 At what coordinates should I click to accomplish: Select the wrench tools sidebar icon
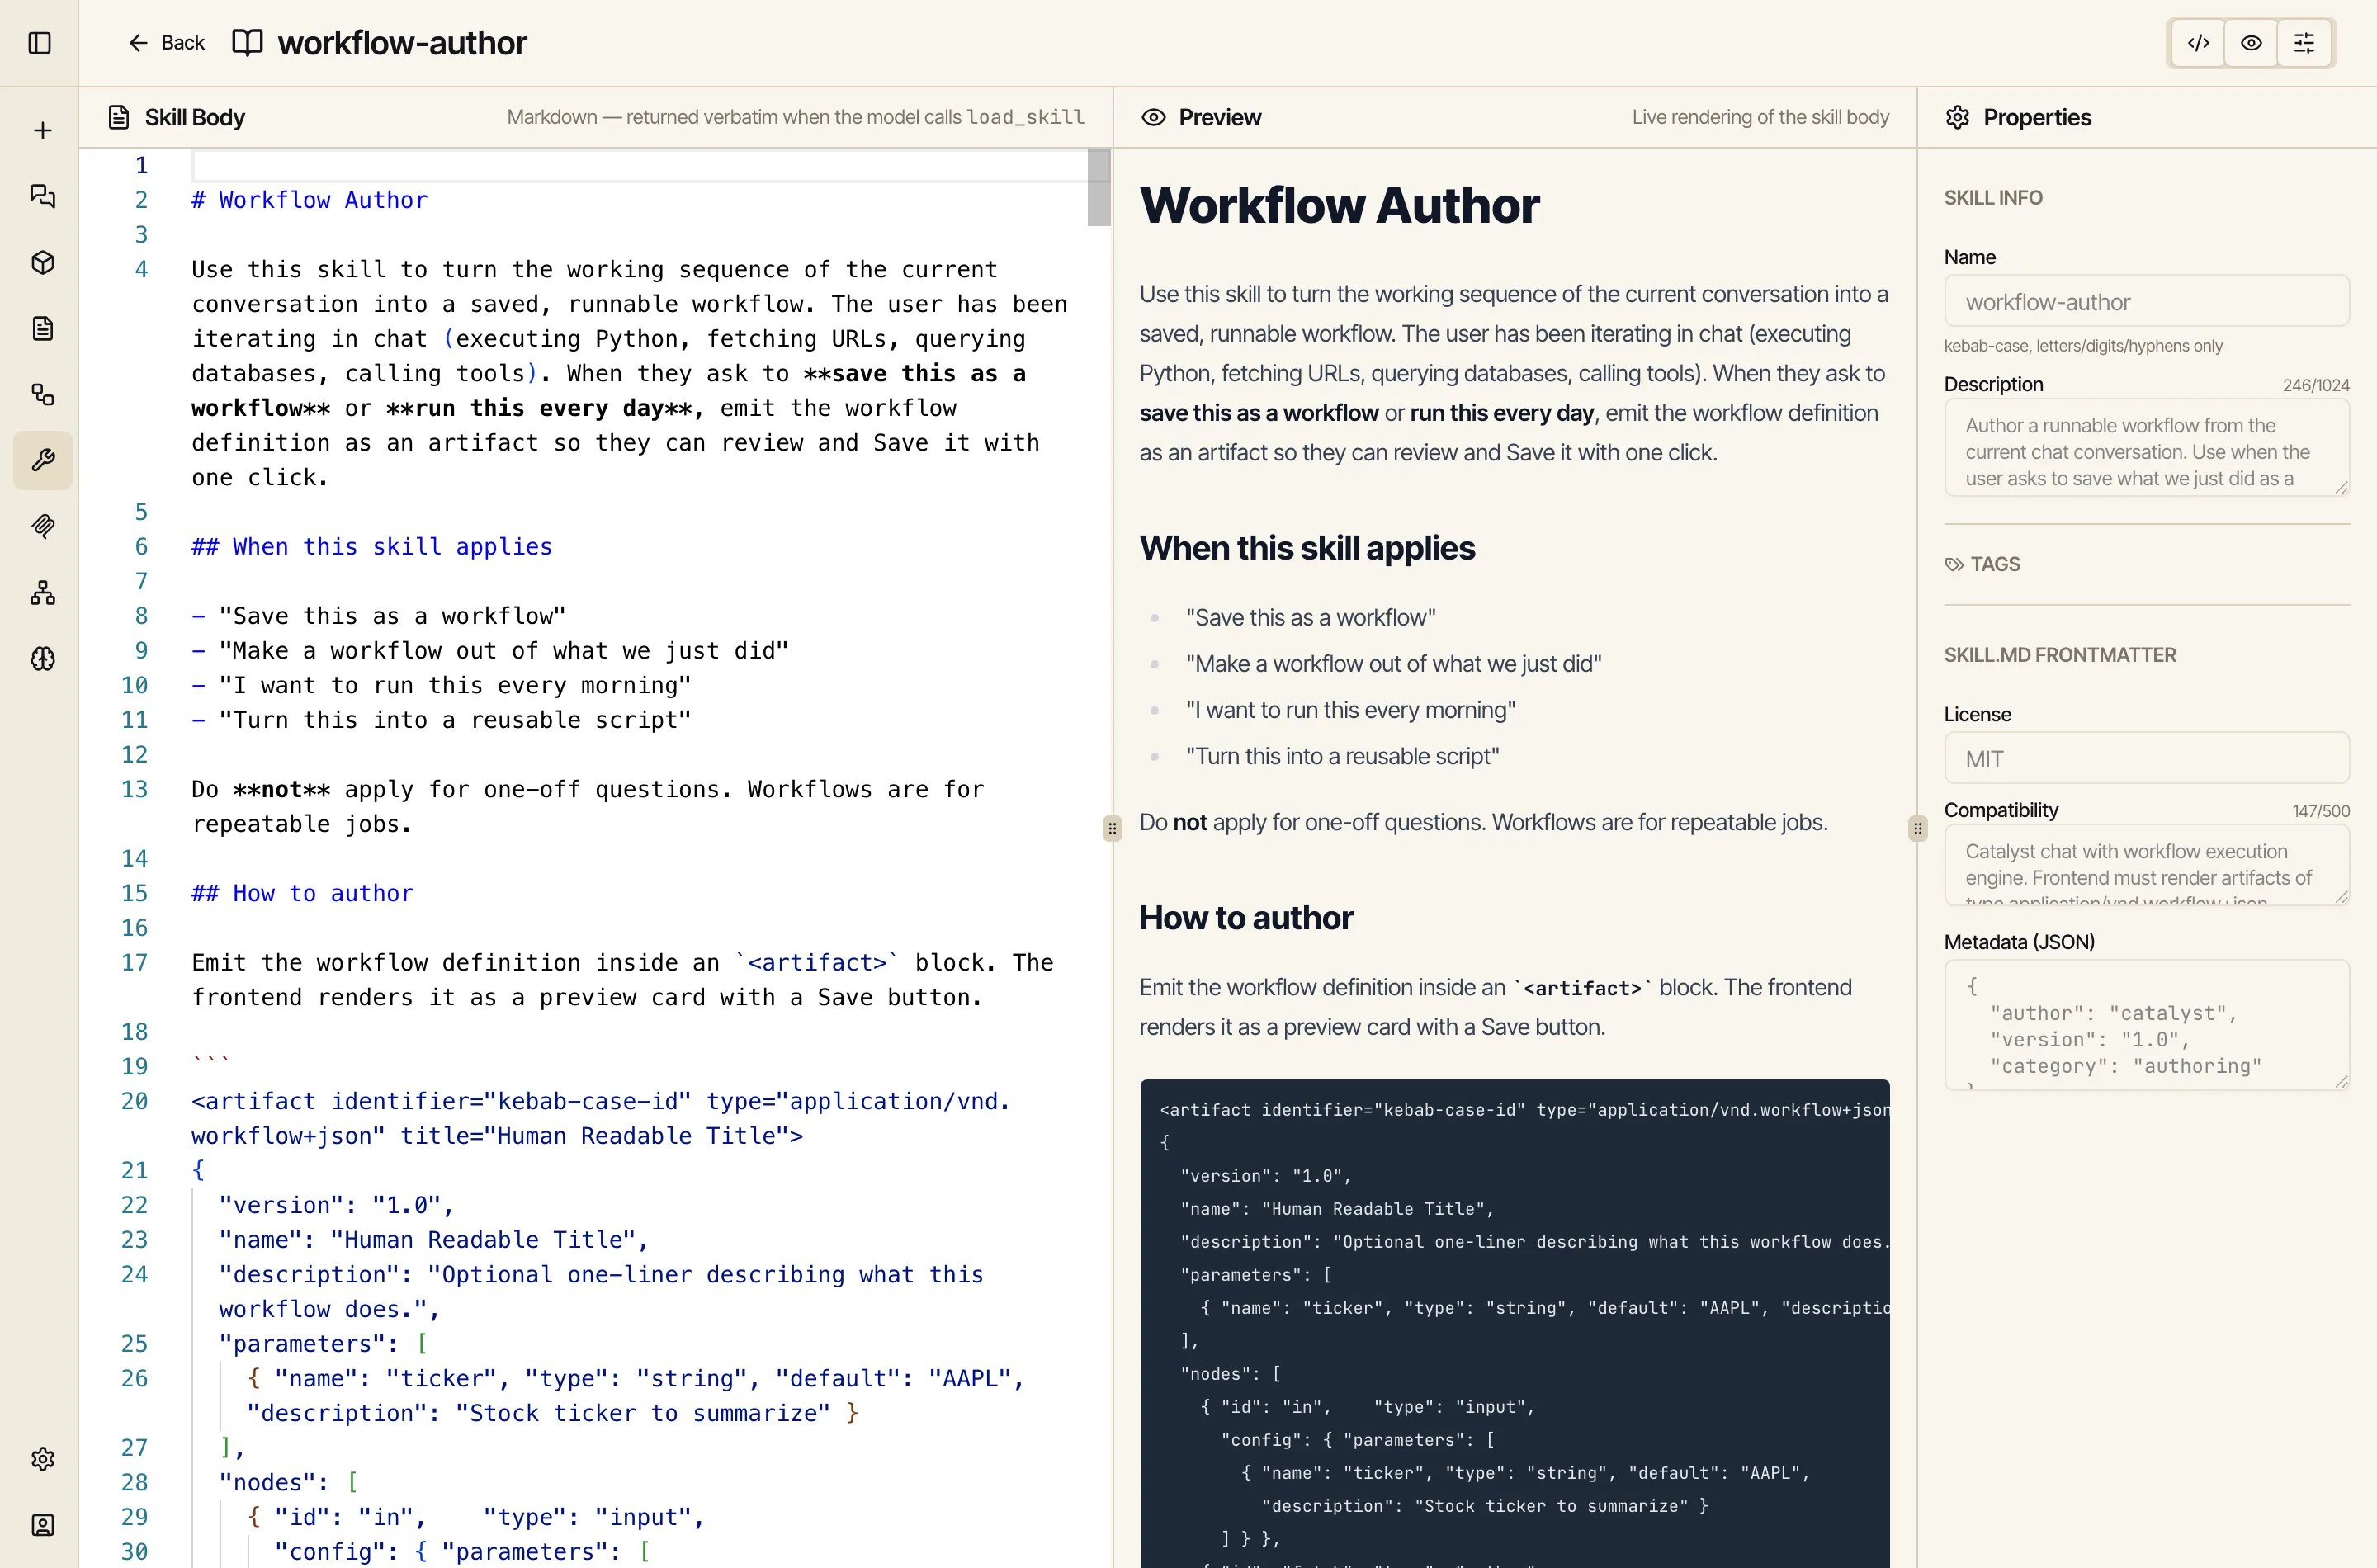[42, 460]
